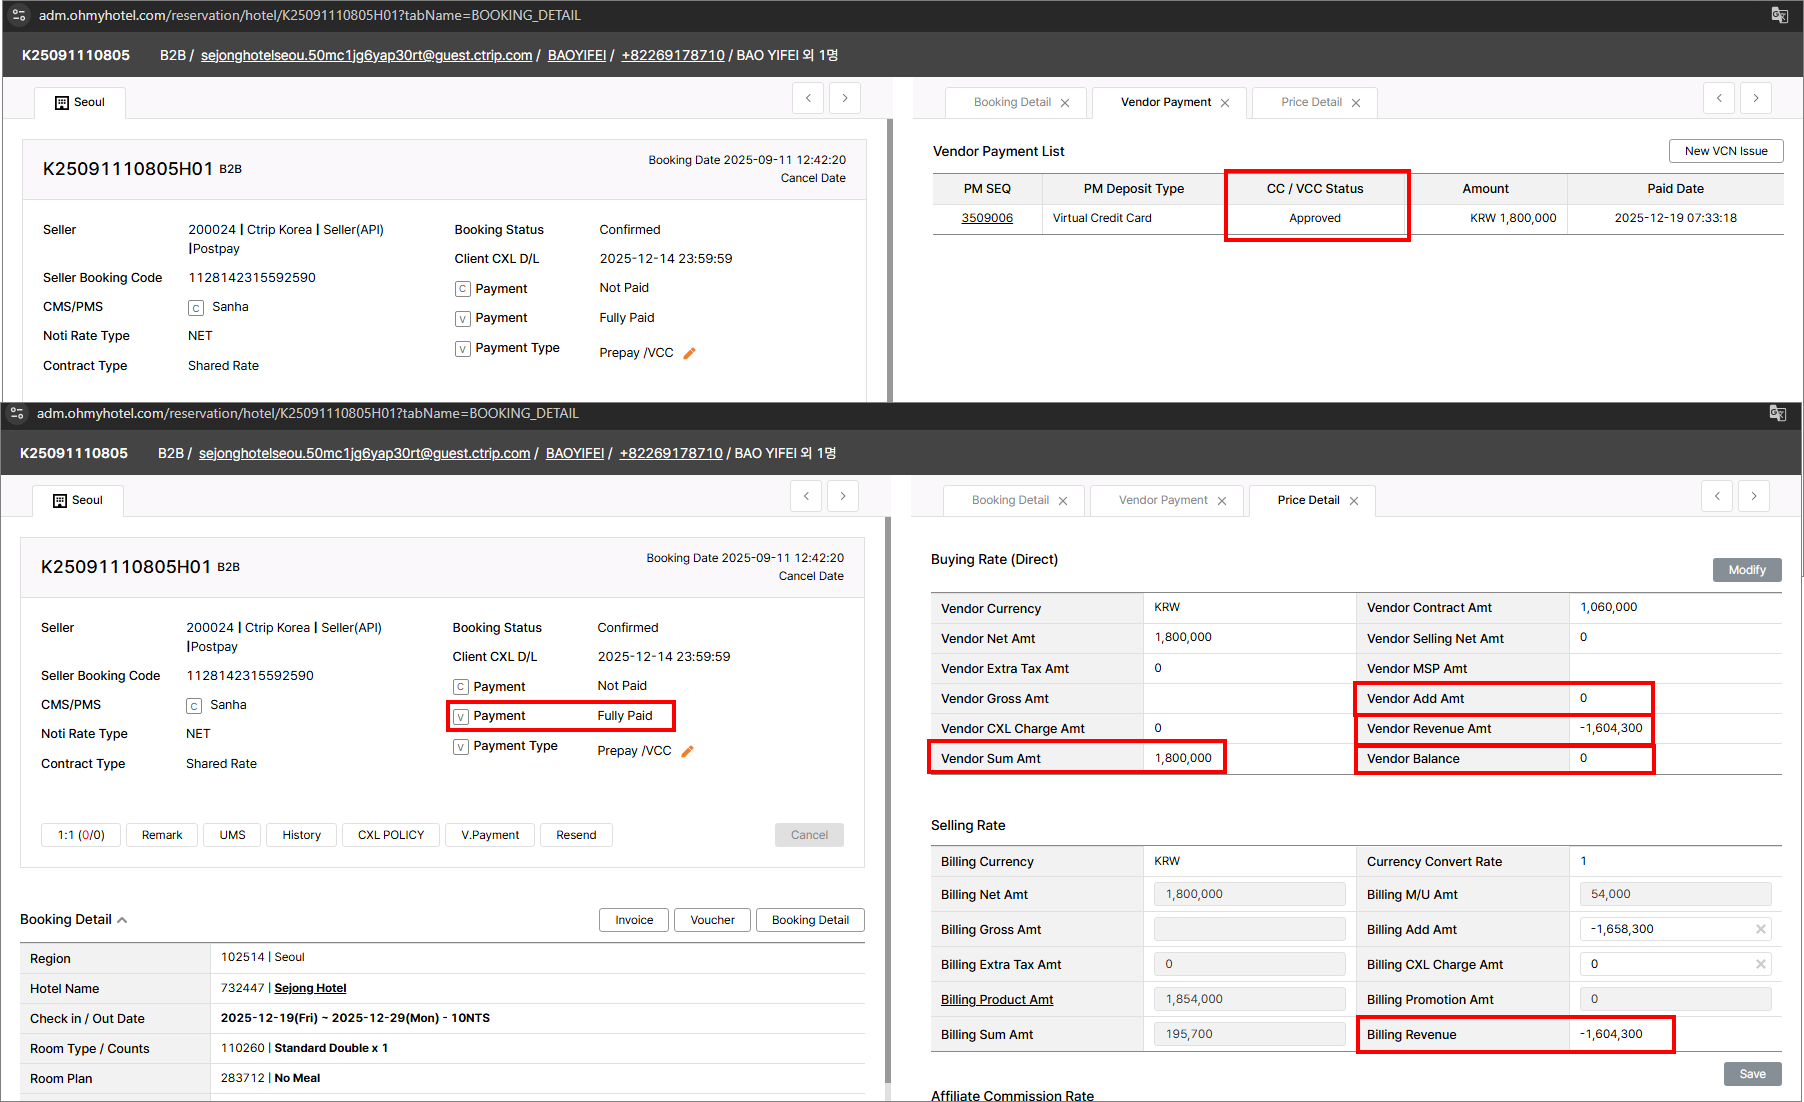Close the Price Detail tab with its X icon
This screenshot has width=1804, height=1102.
tap(1354, 501)
